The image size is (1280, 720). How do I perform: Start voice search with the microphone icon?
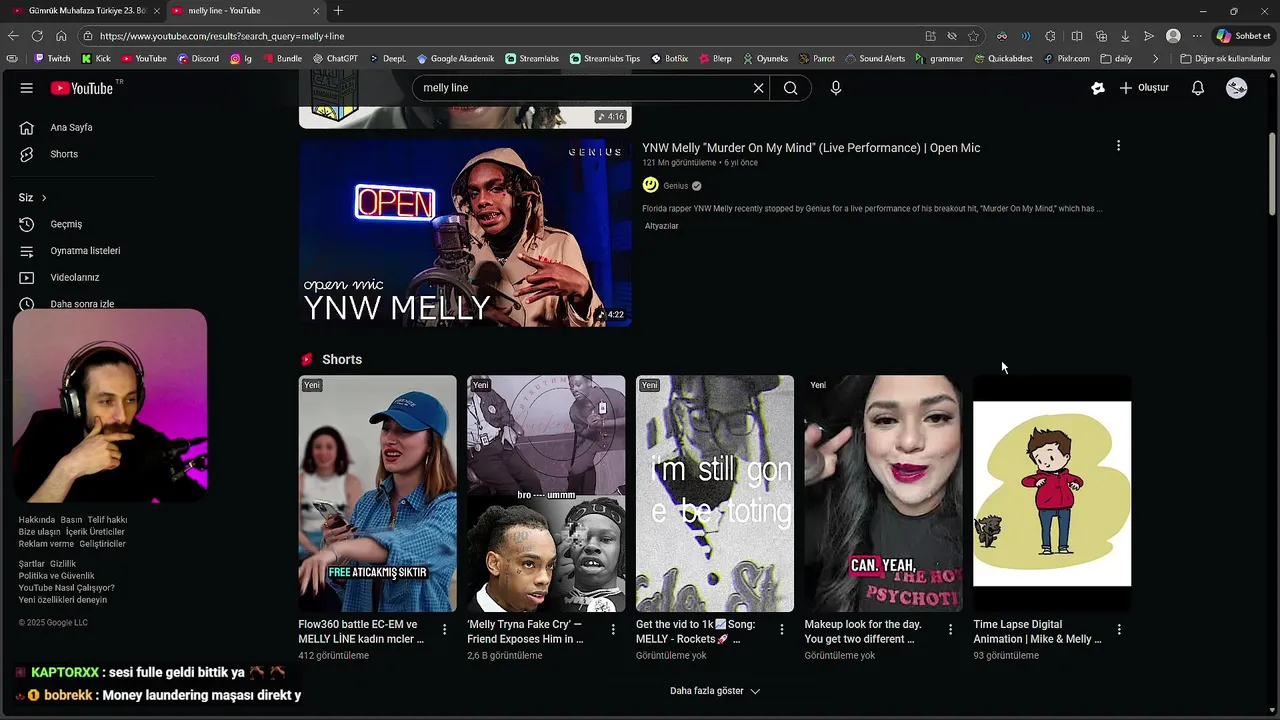coord(836,88)
